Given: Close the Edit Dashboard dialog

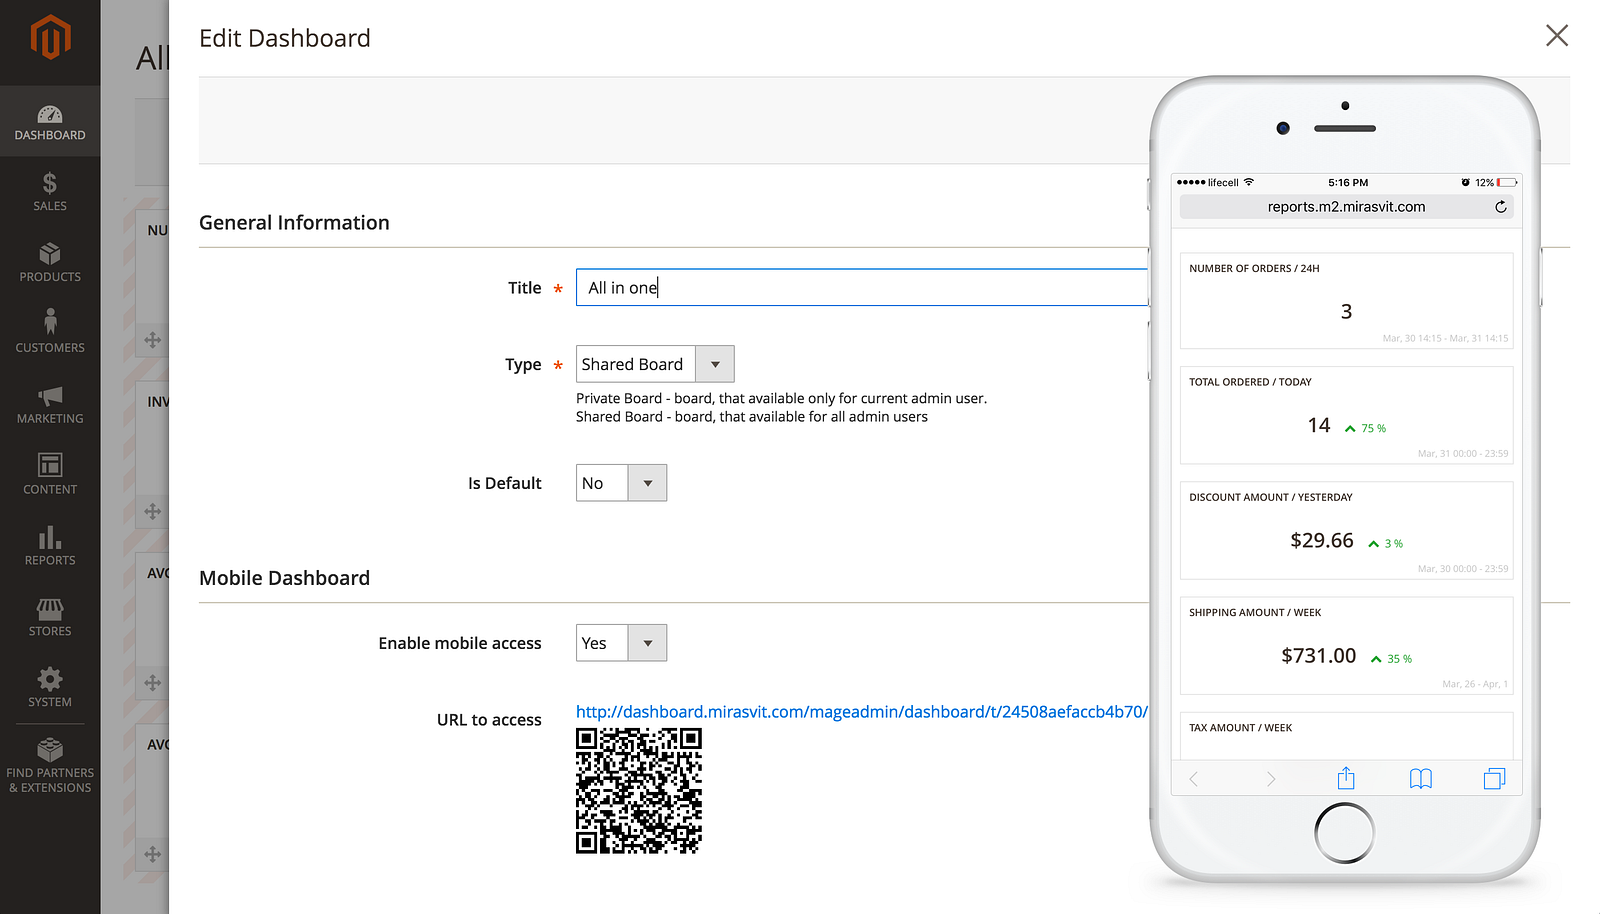Looking at the screenshot, I should 1557,36.
